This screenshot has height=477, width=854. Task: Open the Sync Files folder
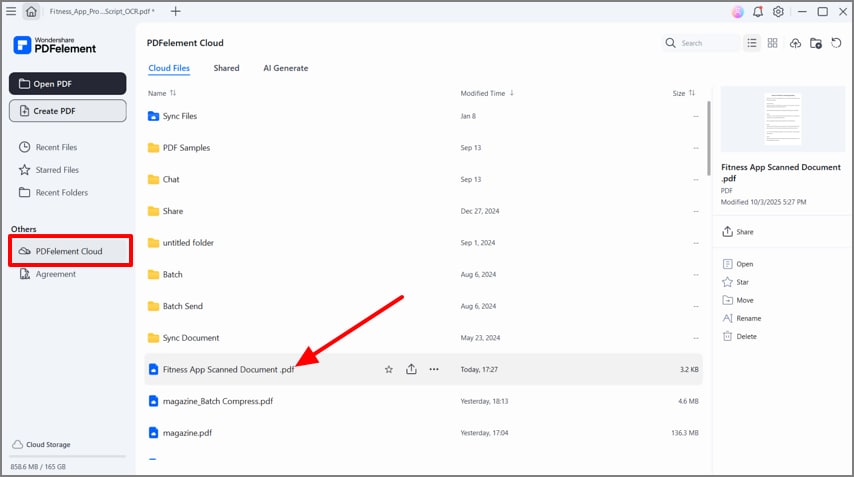pos(423,116)
